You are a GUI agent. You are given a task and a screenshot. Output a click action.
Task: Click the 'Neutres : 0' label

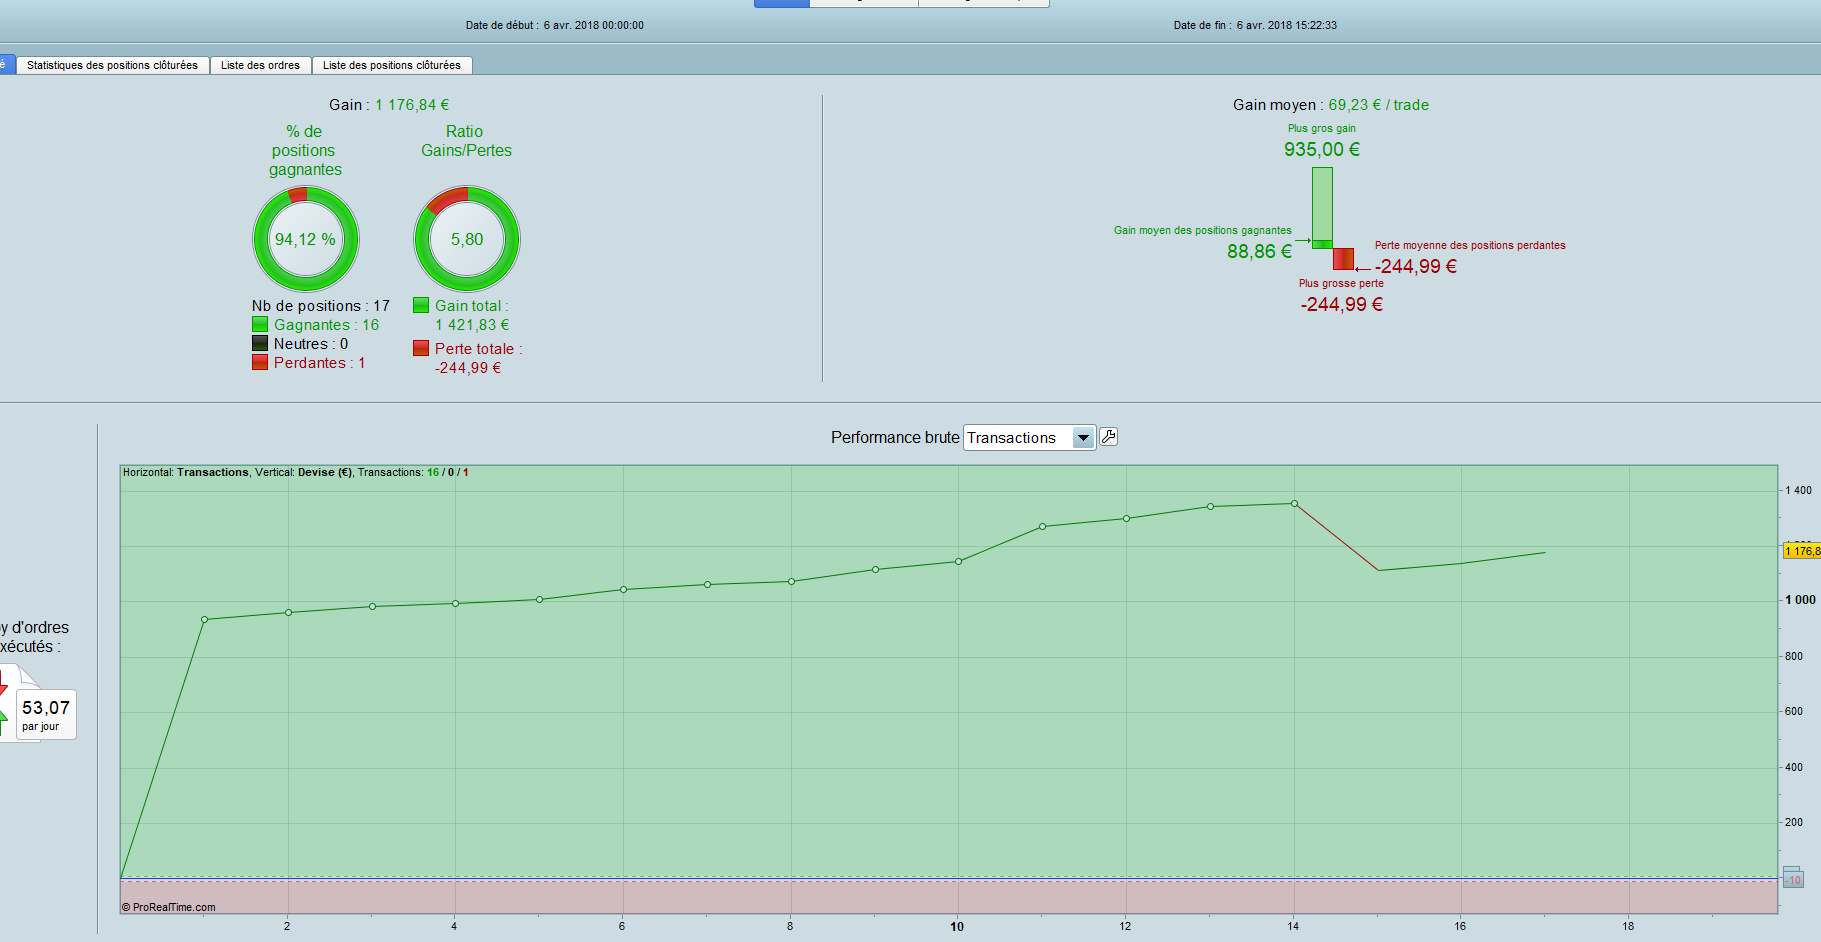tap(311, 344)
